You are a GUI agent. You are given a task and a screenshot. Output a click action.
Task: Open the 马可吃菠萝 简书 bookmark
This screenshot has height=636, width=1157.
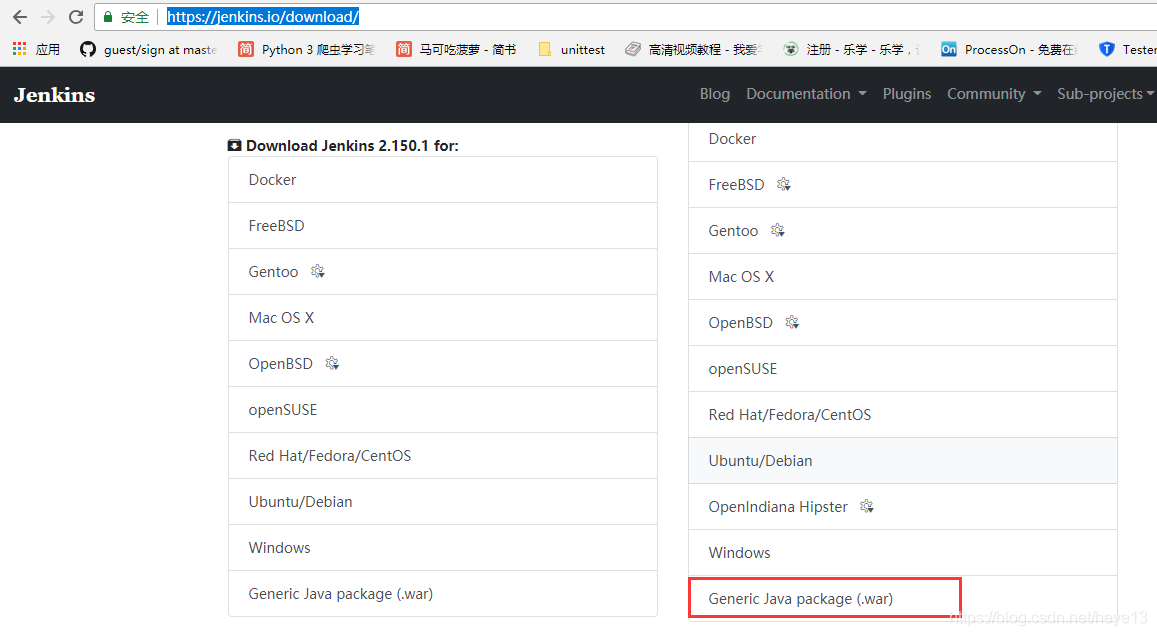pos(456,49)
